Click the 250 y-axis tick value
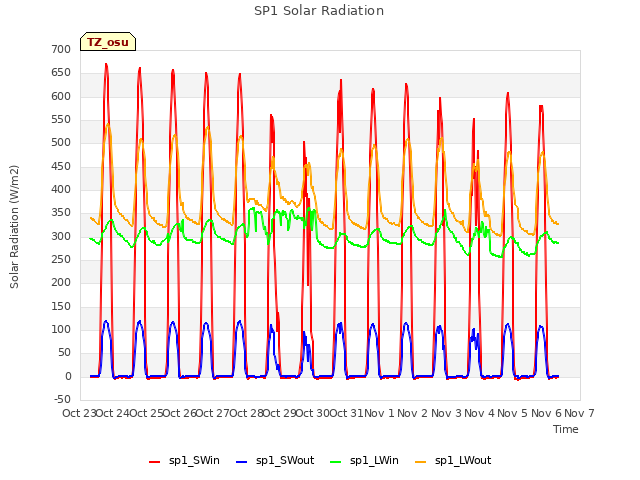Screen dimensions: 640x480 pyautogui.click(x=61, y=260)
